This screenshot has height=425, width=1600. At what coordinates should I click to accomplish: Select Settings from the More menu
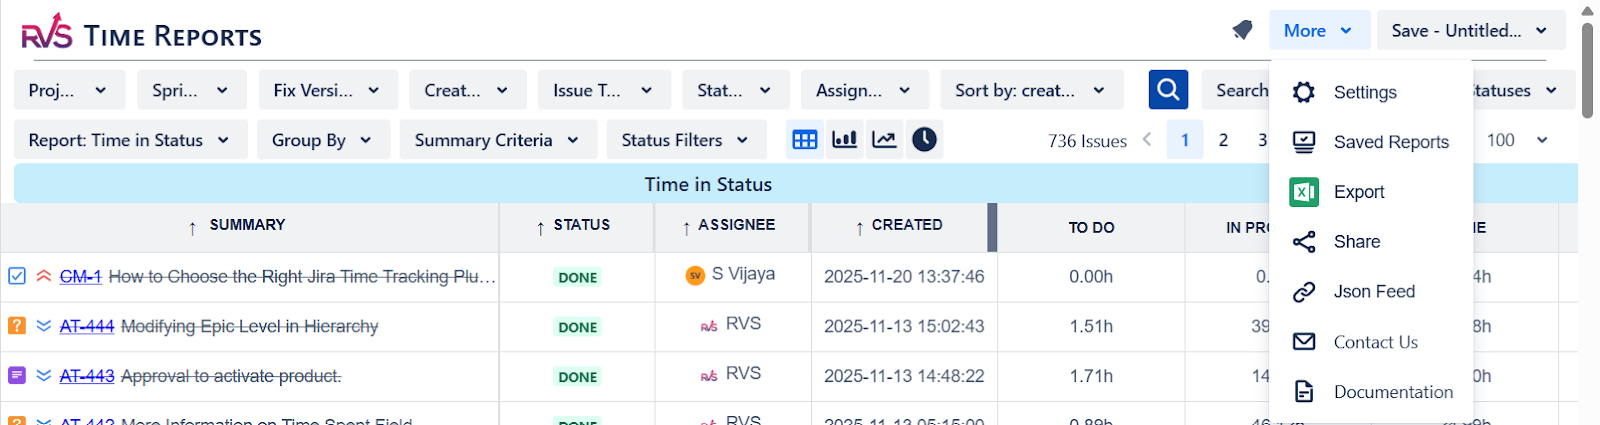(1371, 92)
